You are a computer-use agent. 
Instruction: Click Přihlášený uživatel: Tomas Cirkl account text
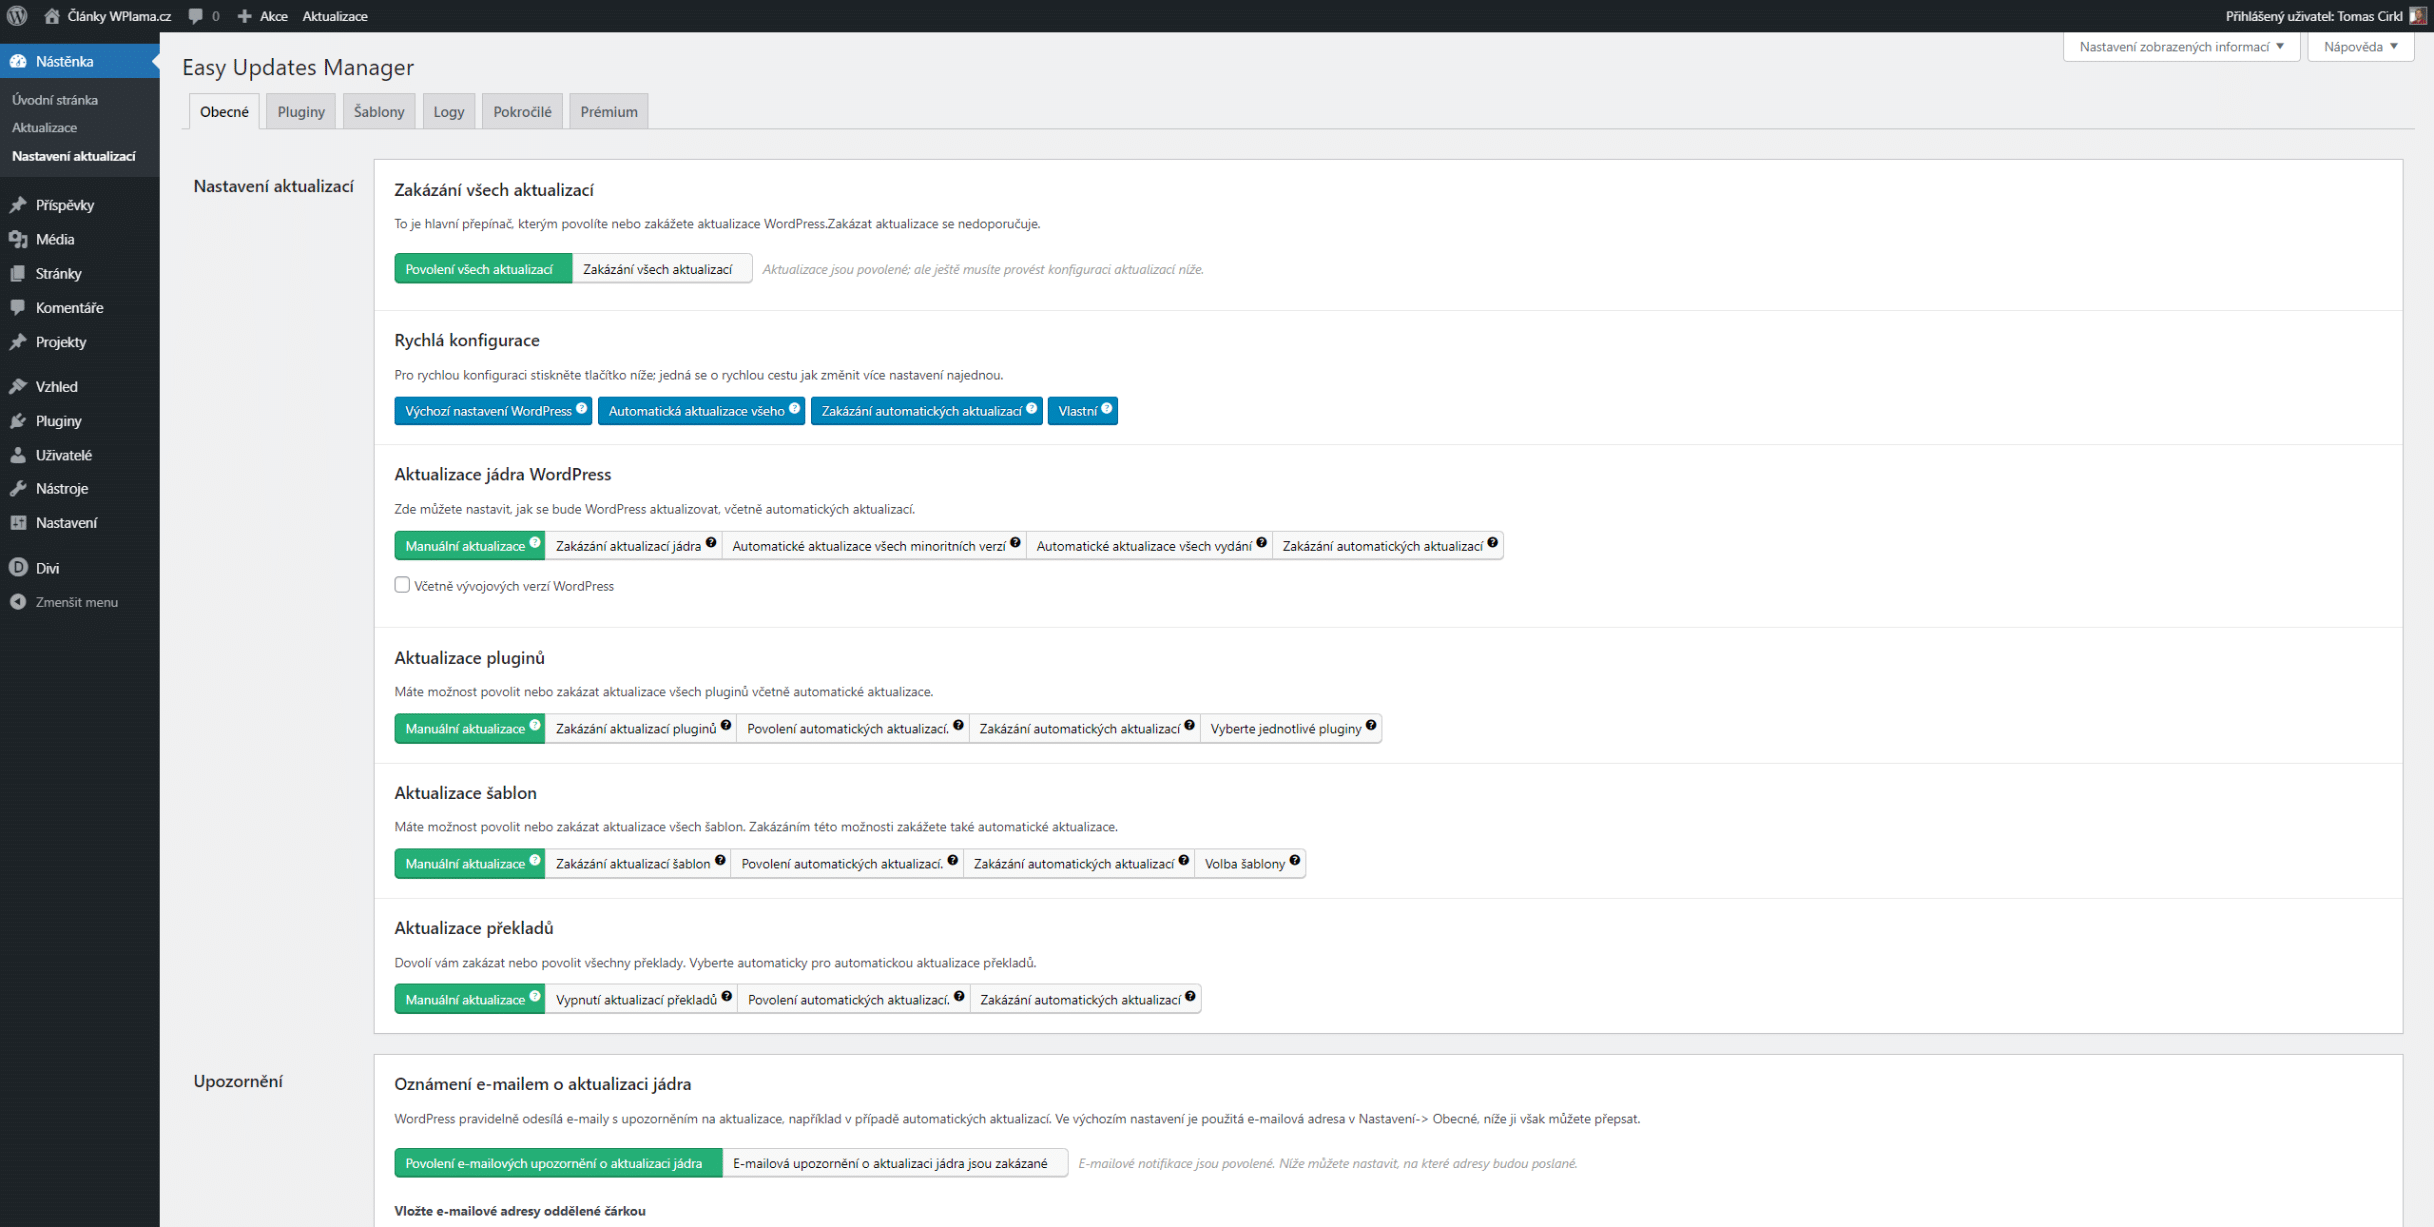[x=2314, y=16]
